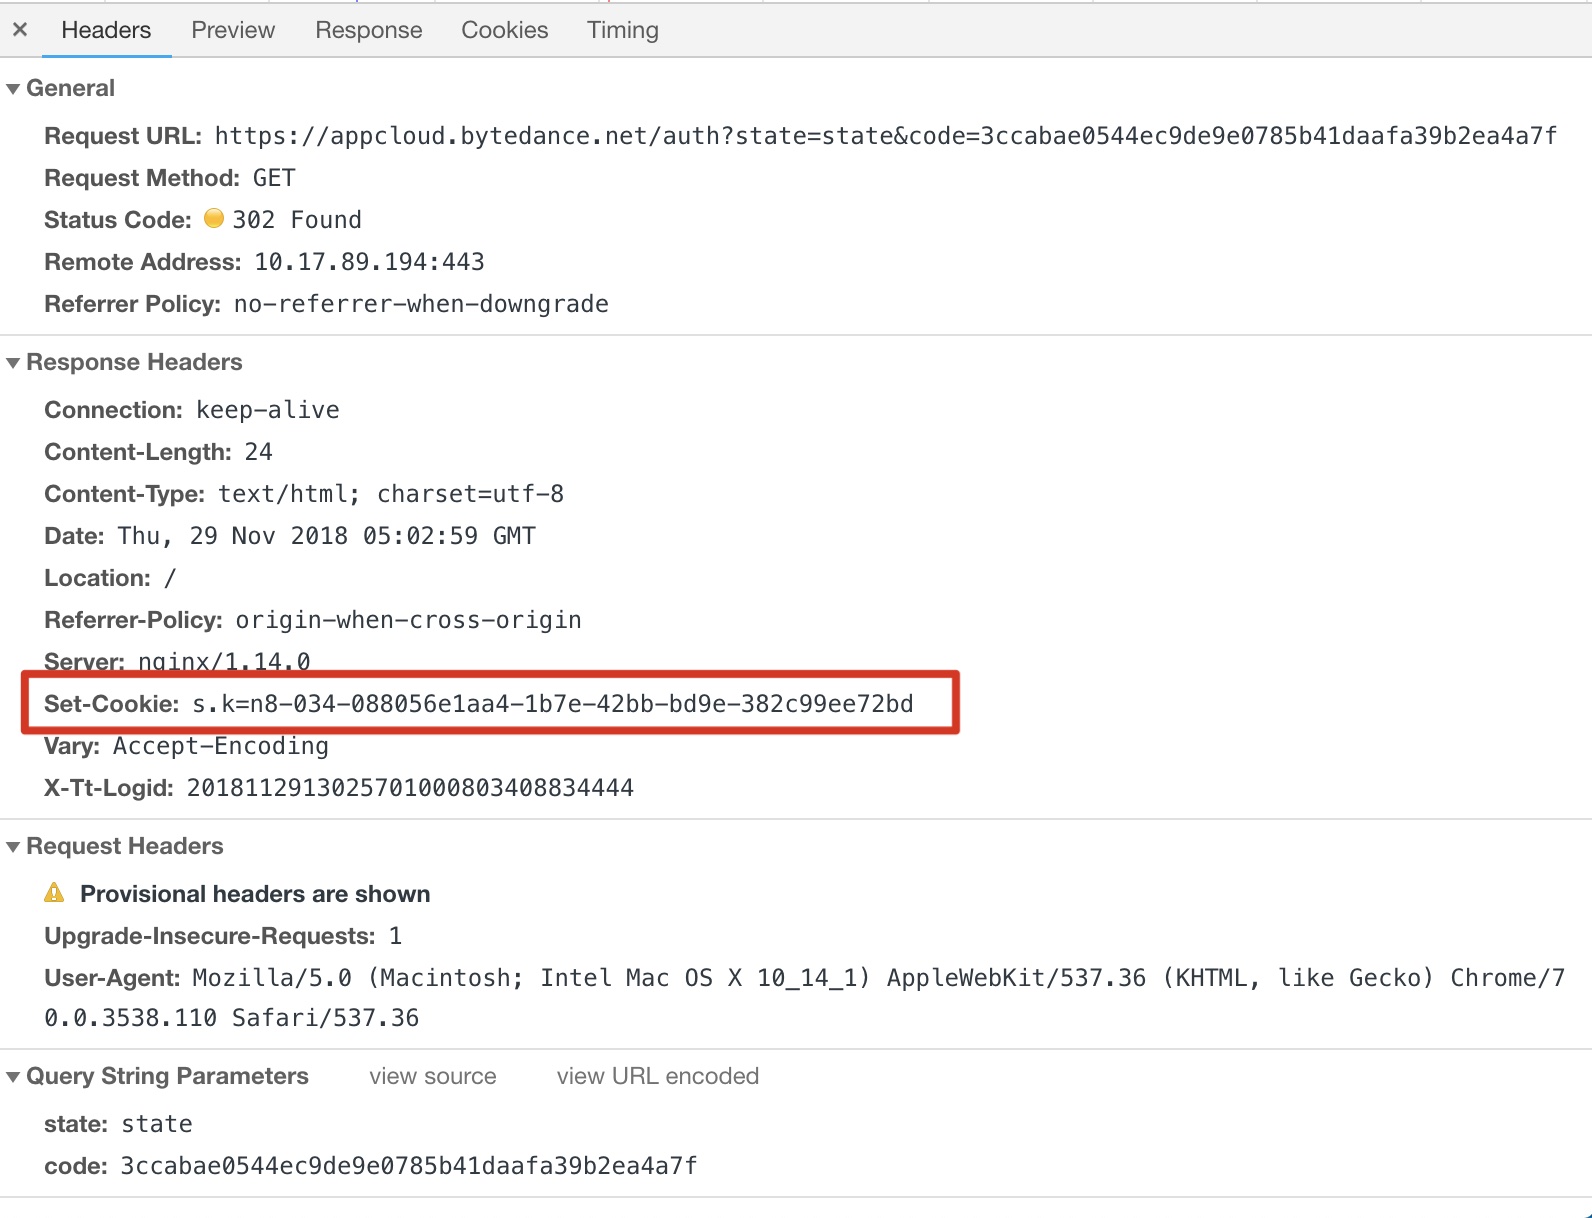Viewport: 1592px width, 1218px height.
Task: Click the provisional headers warning icon
Action: tap(54, 892)
